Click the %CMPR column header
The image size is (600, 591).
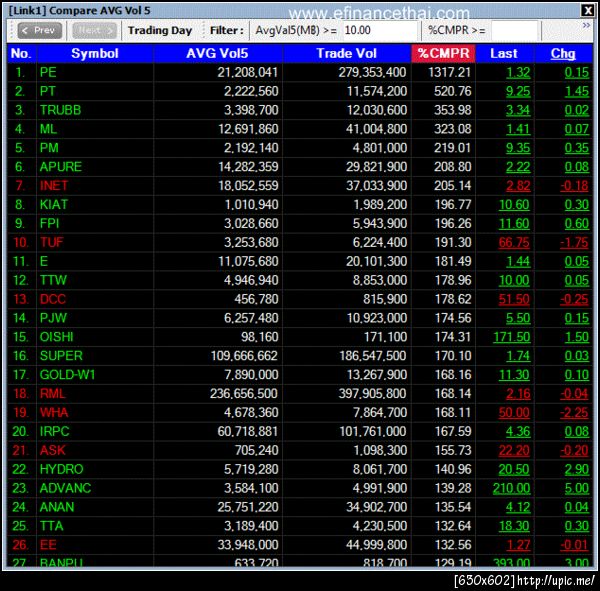[443, 54]
